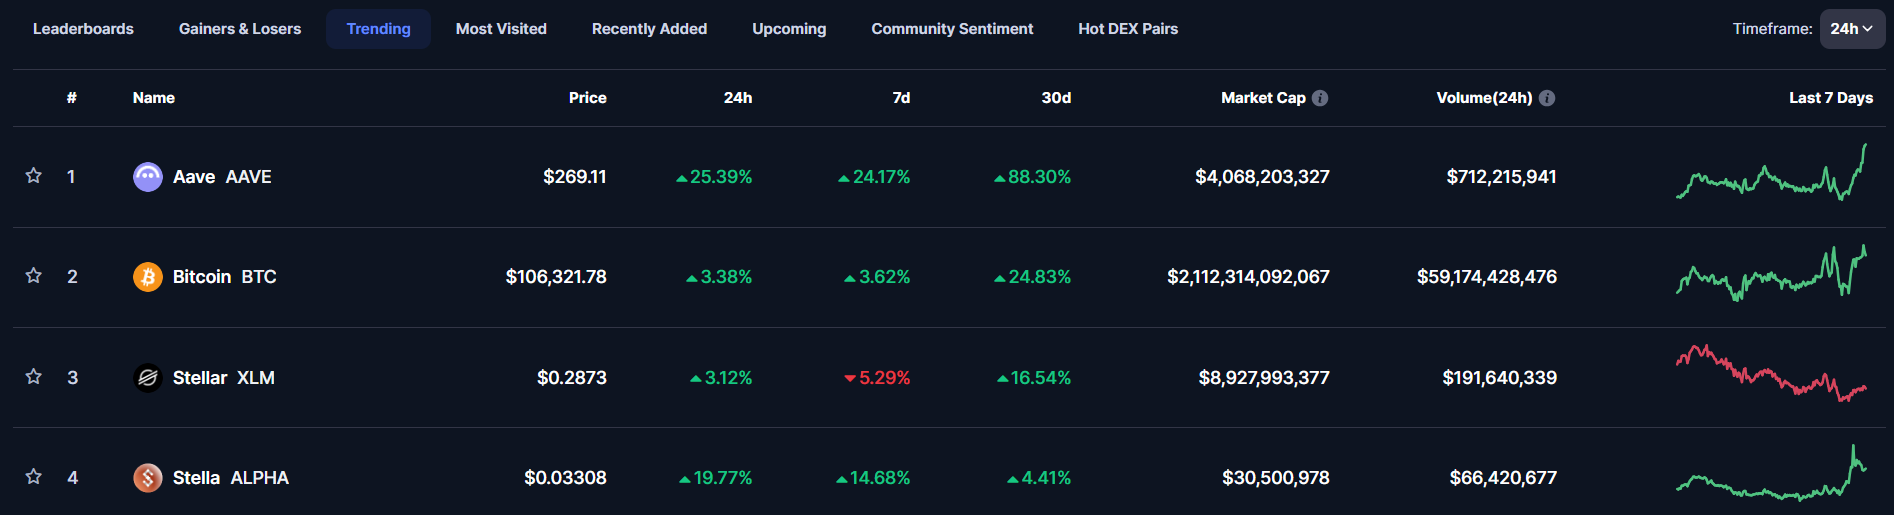
Task: Open Aave's 7-day sparkline chart
Action: point(1771,173)
